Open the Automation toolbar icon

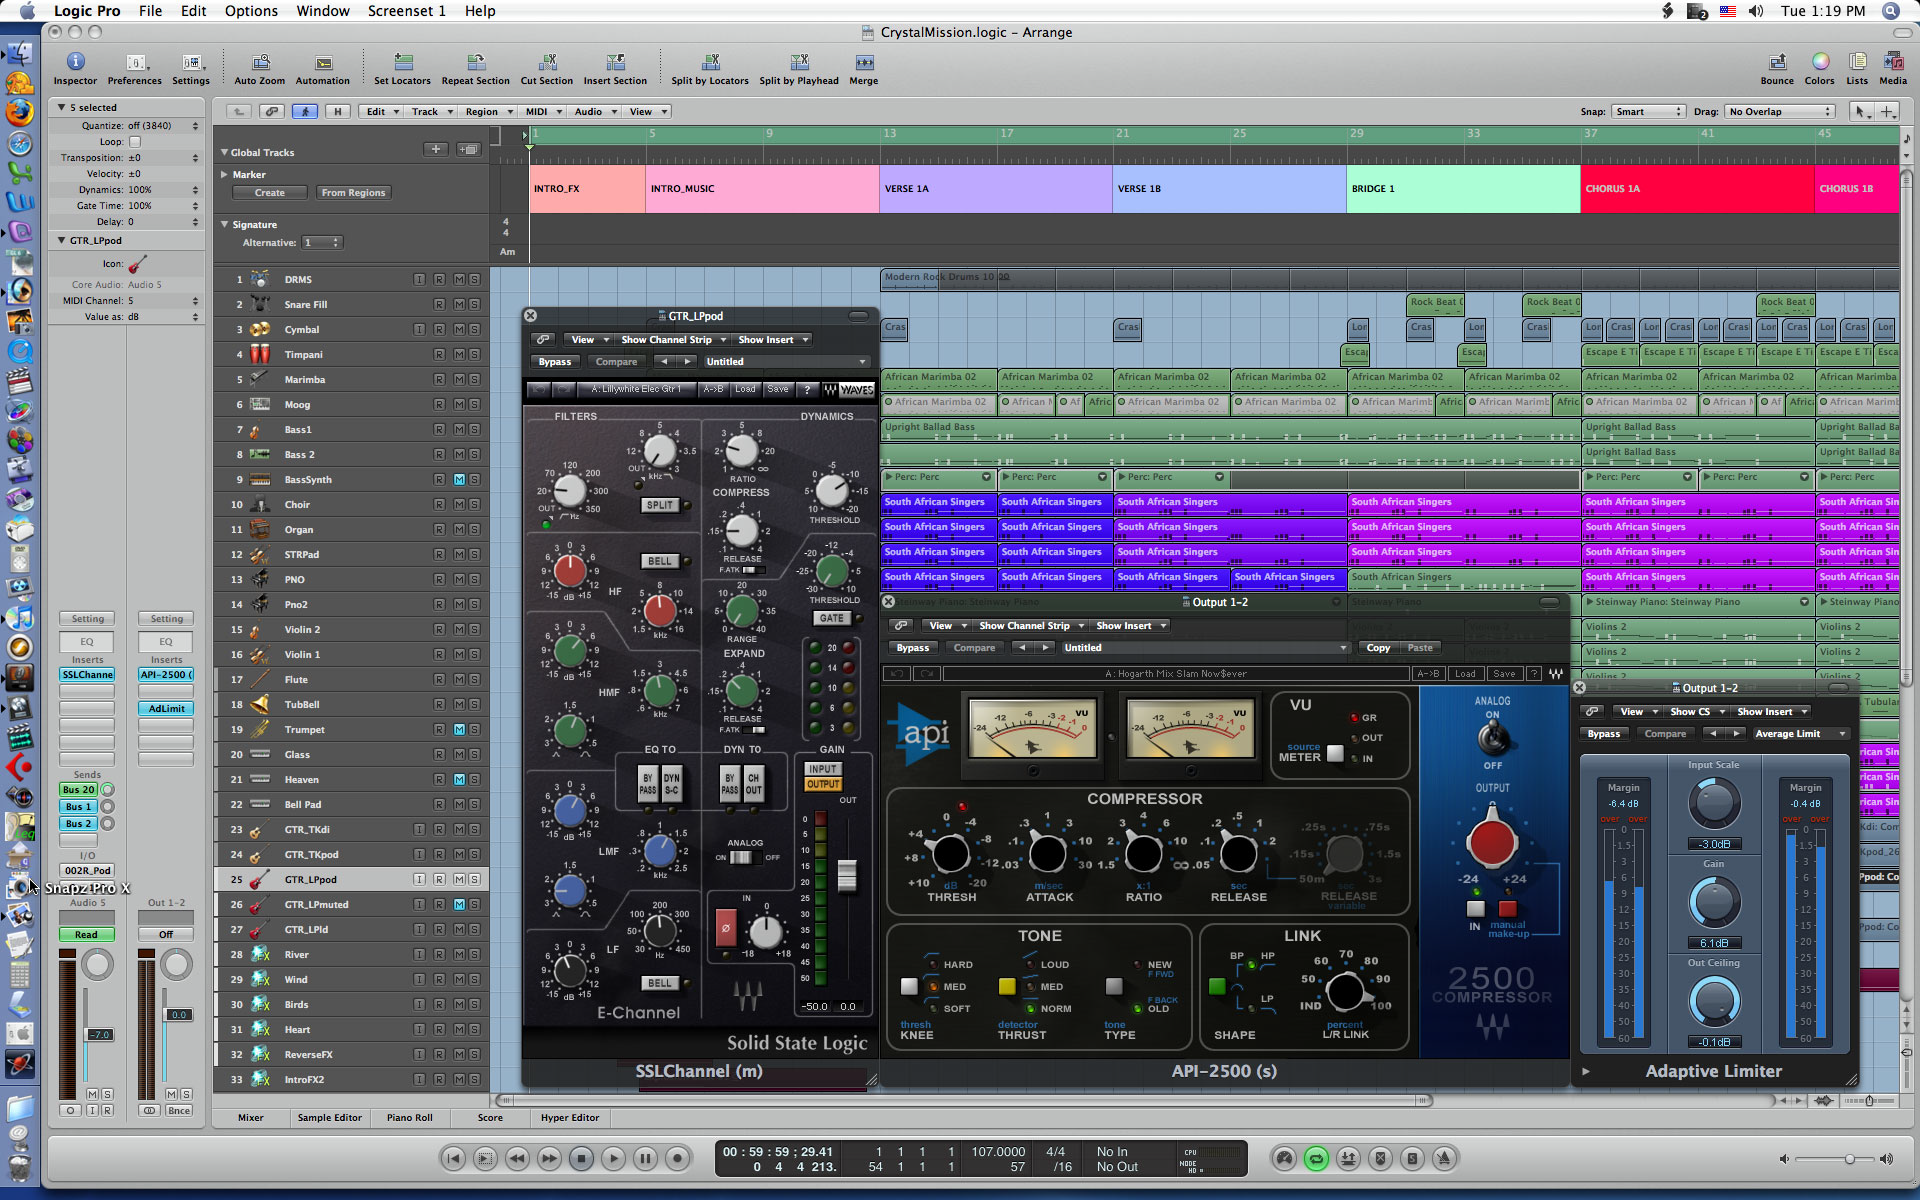point(322,62)
